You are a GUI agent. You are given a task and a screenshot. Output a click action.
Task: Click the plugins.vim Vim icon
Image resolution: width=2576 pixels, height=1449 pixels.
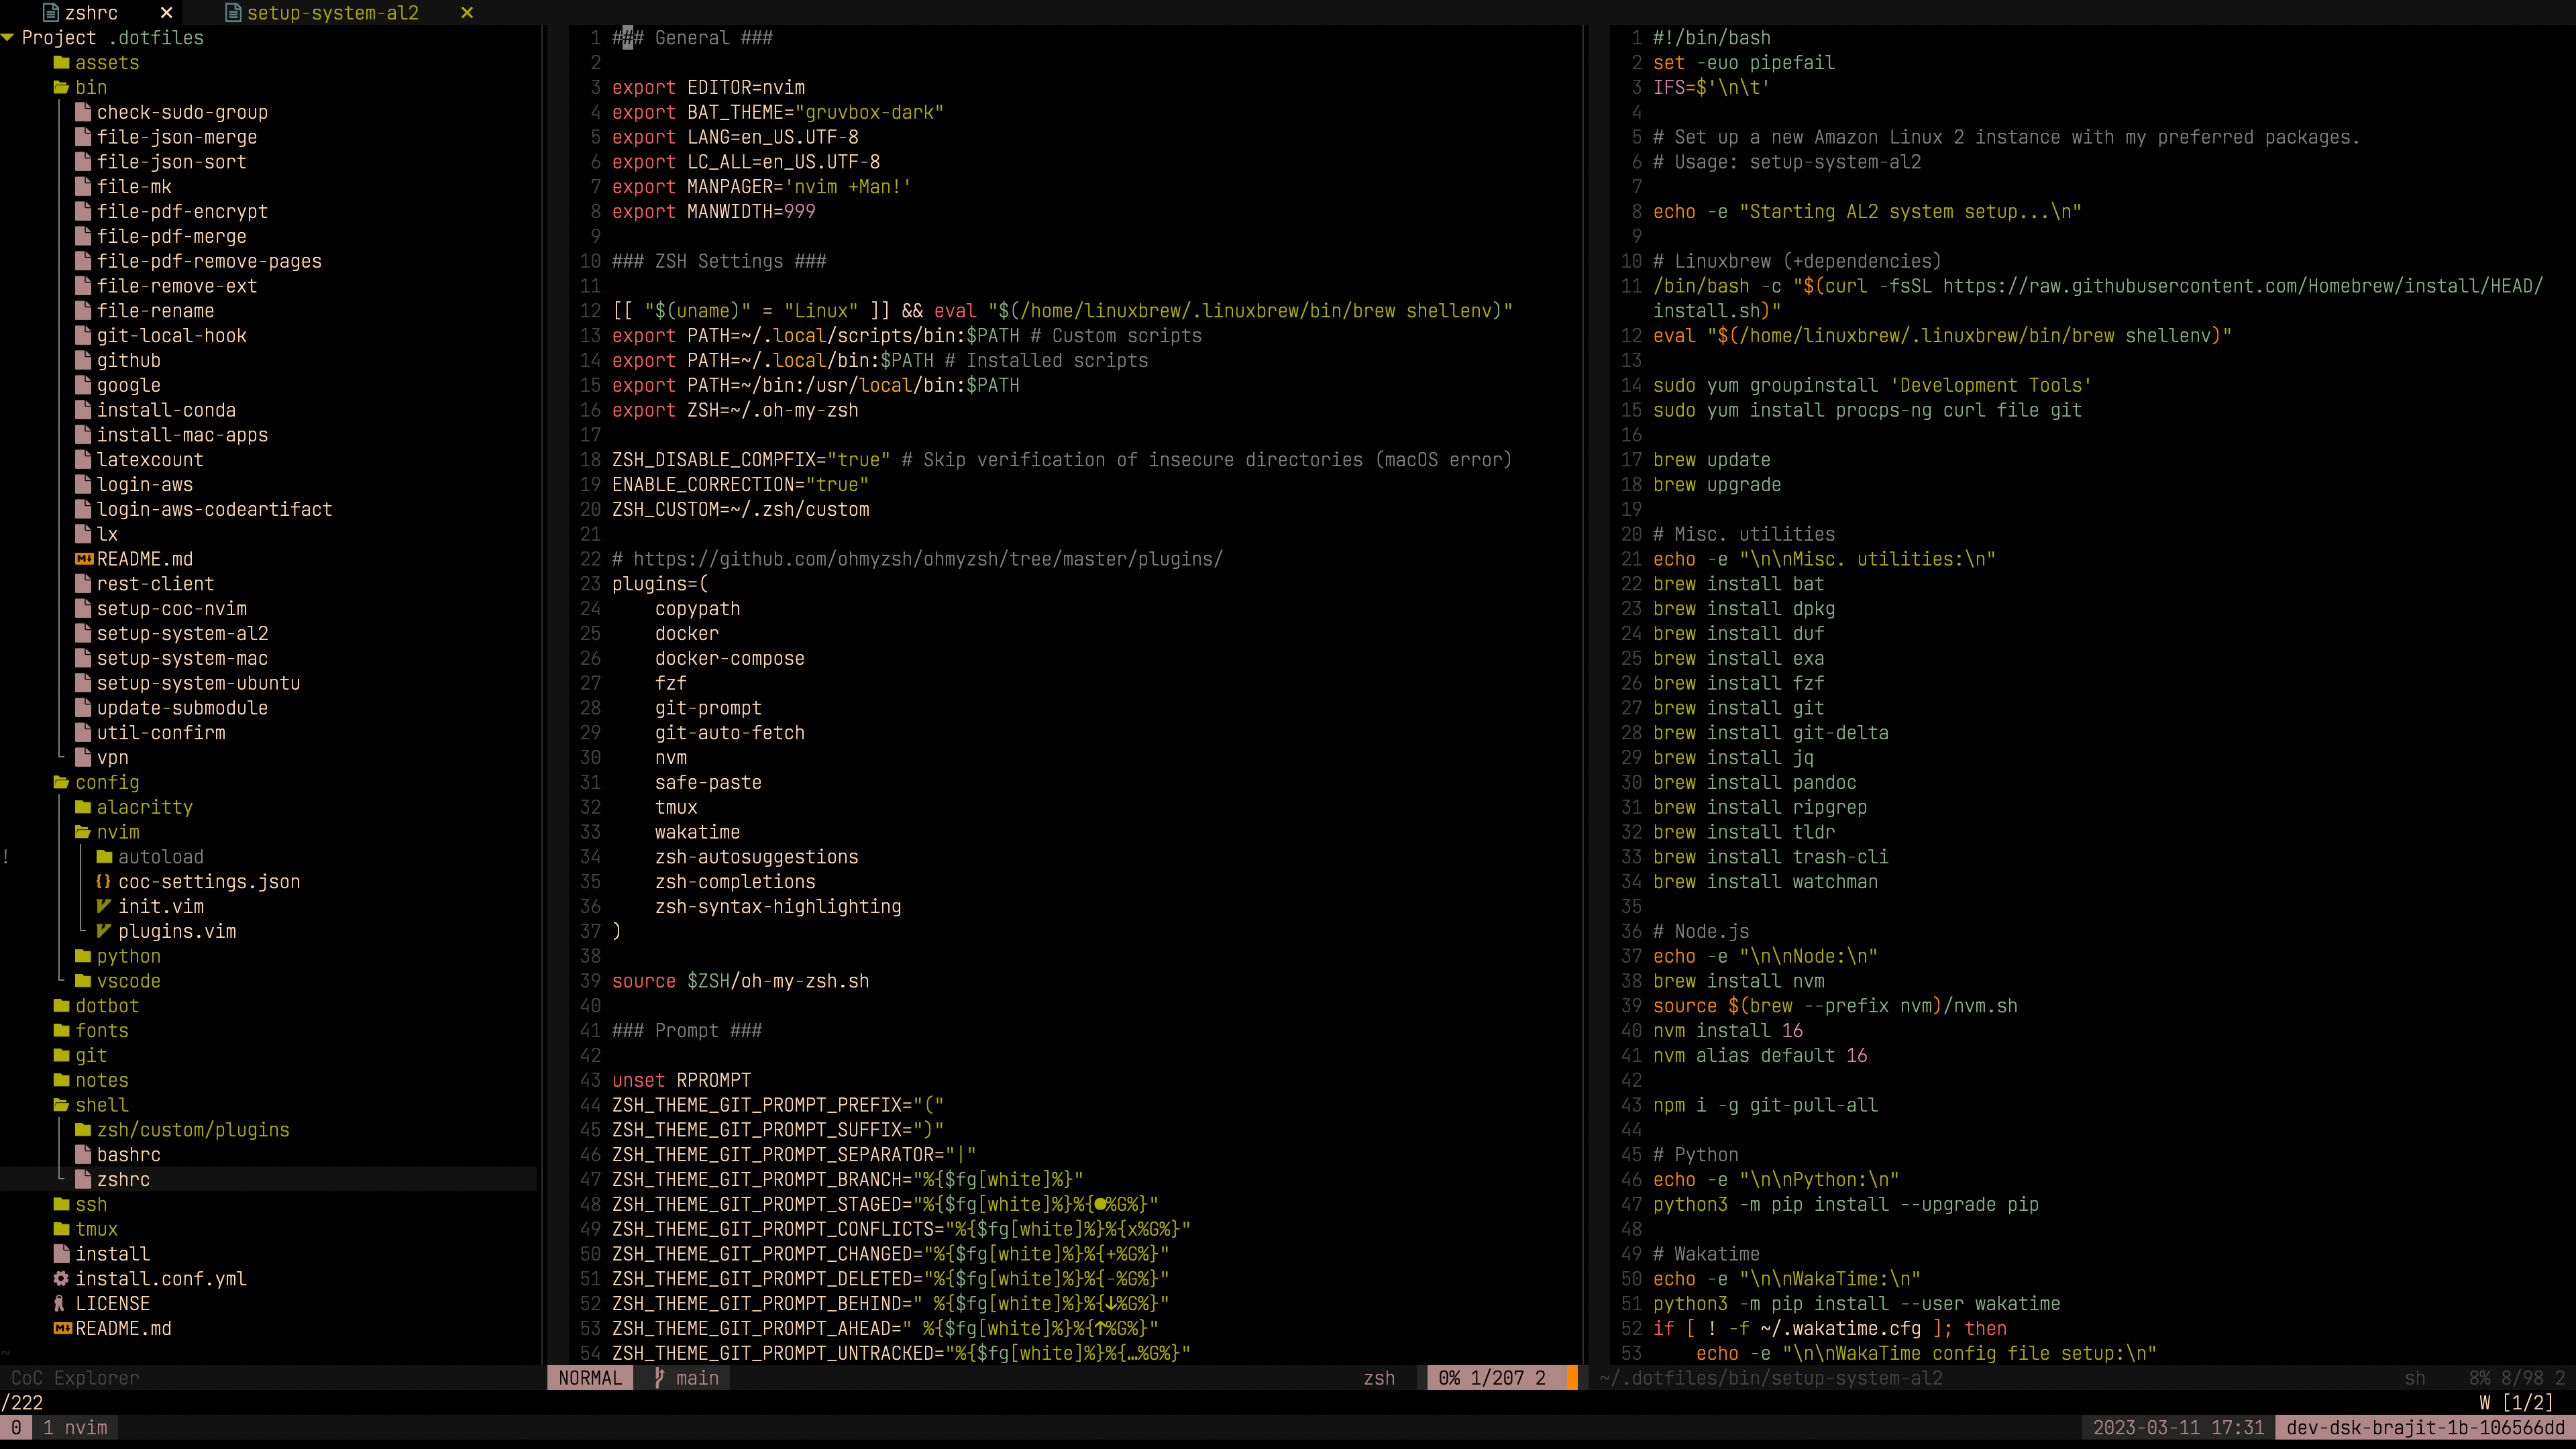[104, 932]
